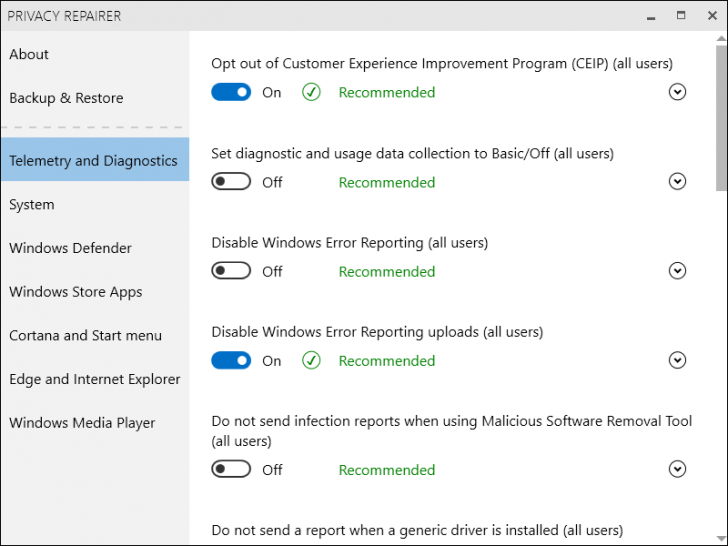Toggle off the CEIP opt-out switch
The image size is (728, 546).
pos(231,92)
